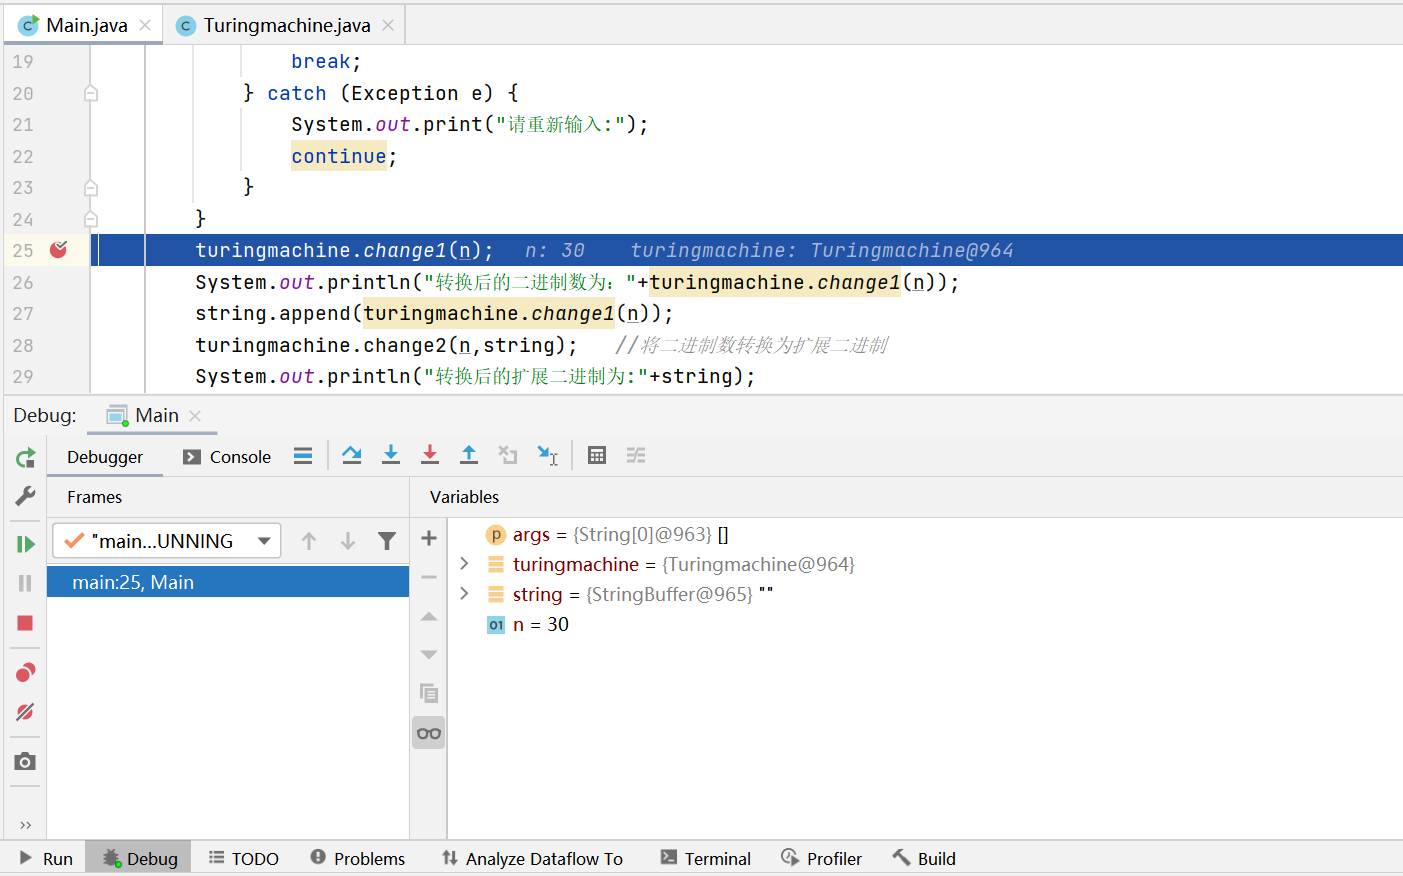1403x876 pixels.
Task: Move to next frame down arrow
Action: point(348,541)
